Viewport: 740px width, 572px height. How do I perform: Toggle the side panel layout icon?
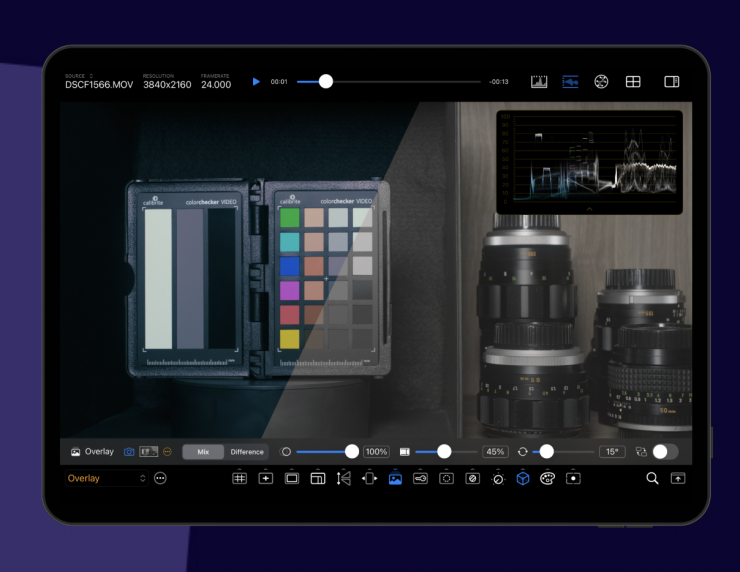672,82
